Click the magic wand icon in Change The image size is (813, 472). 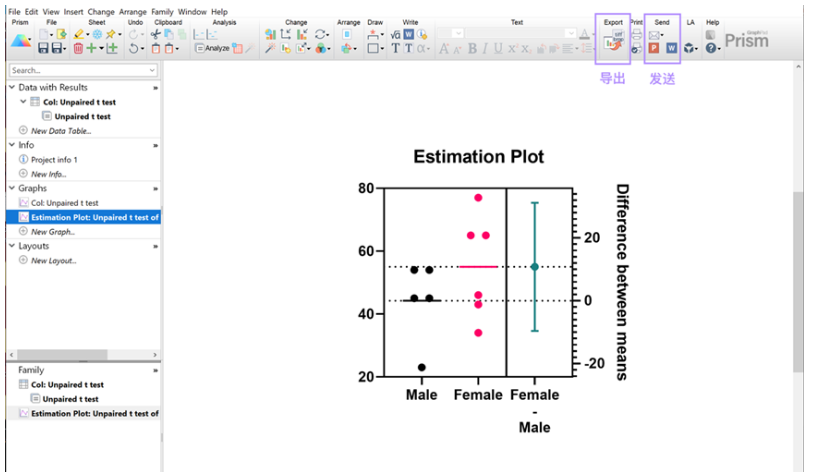pos(270,48)
